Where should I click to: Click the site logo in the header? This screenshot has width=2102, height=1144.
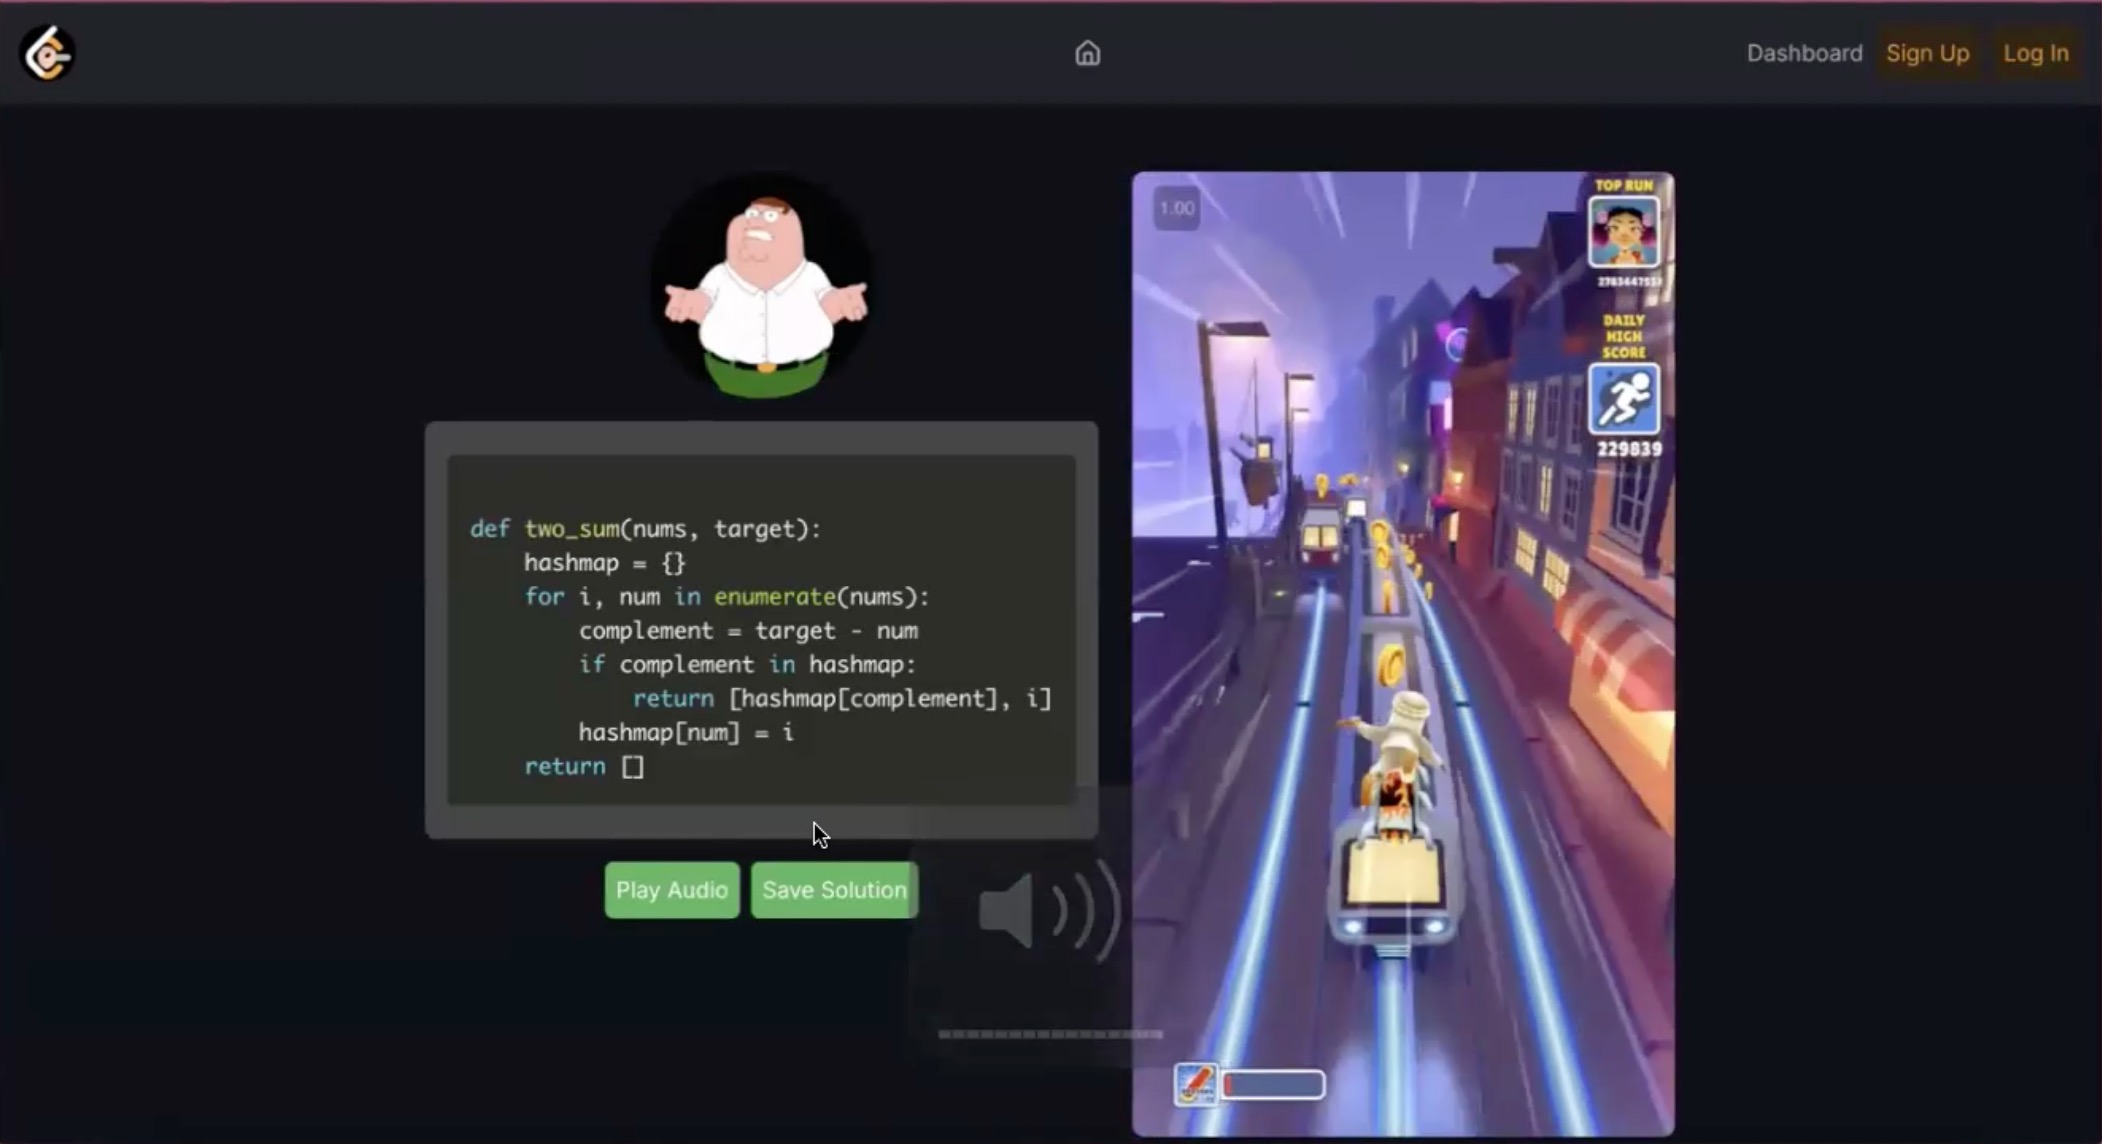pos(47,53)
